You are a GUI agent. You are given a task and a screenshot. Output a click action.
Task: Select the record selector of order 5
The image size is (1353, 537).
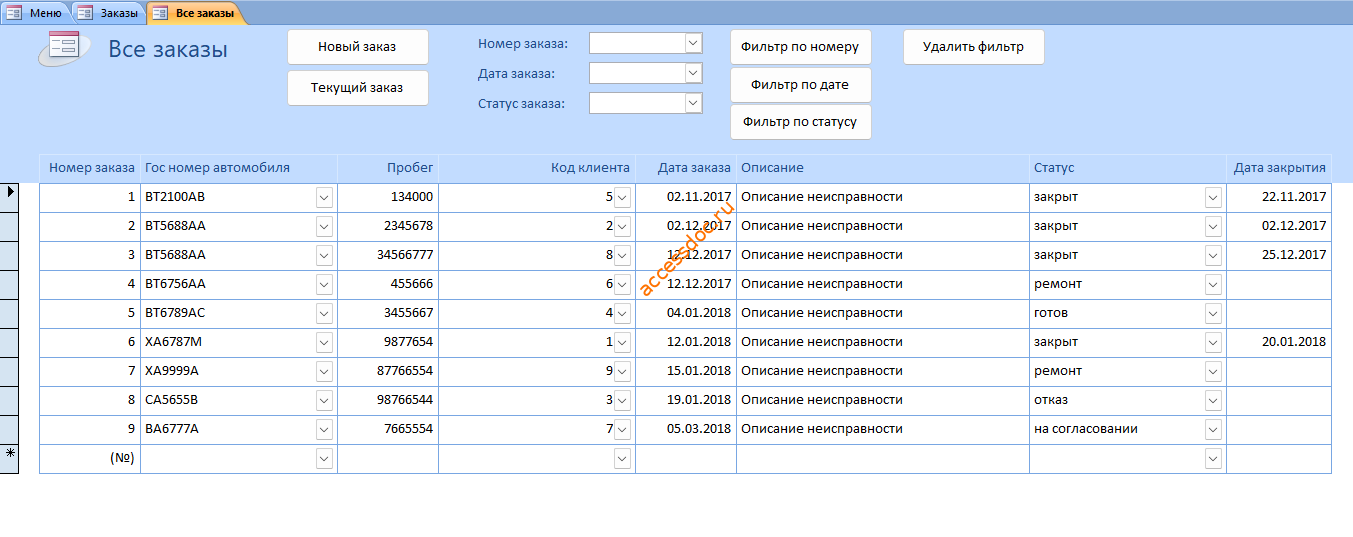point(9,314)
